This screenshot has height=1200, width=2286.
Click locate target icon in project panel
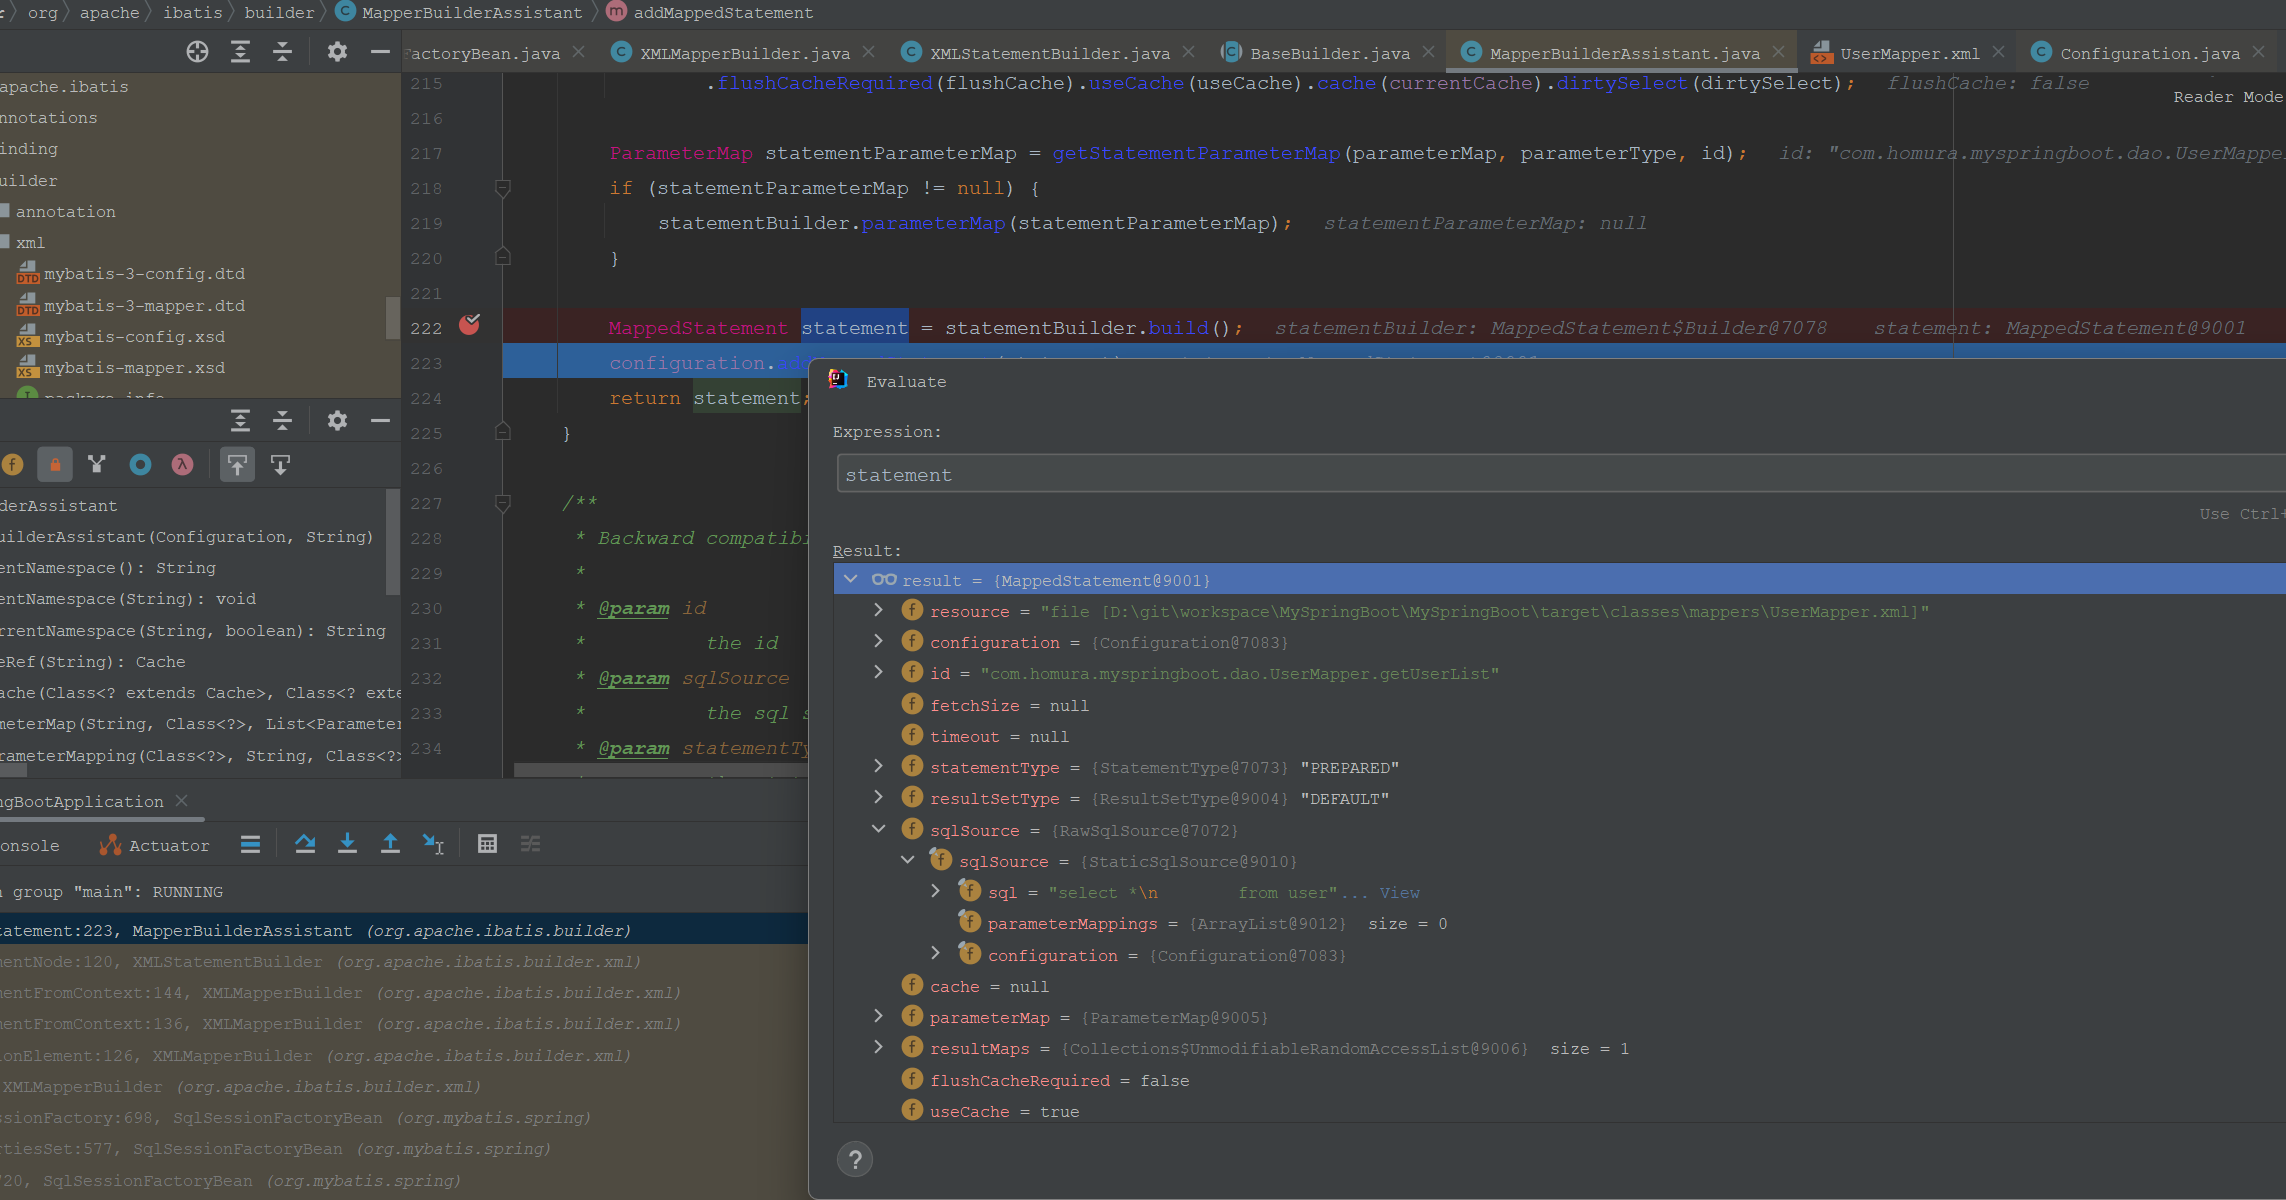click(x=197, y=52)
